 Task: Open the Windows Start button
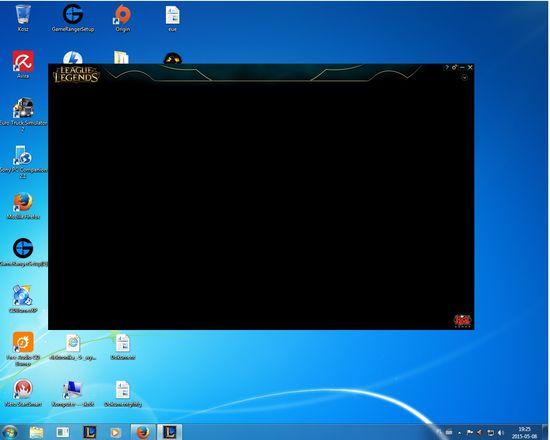(10, 432)
